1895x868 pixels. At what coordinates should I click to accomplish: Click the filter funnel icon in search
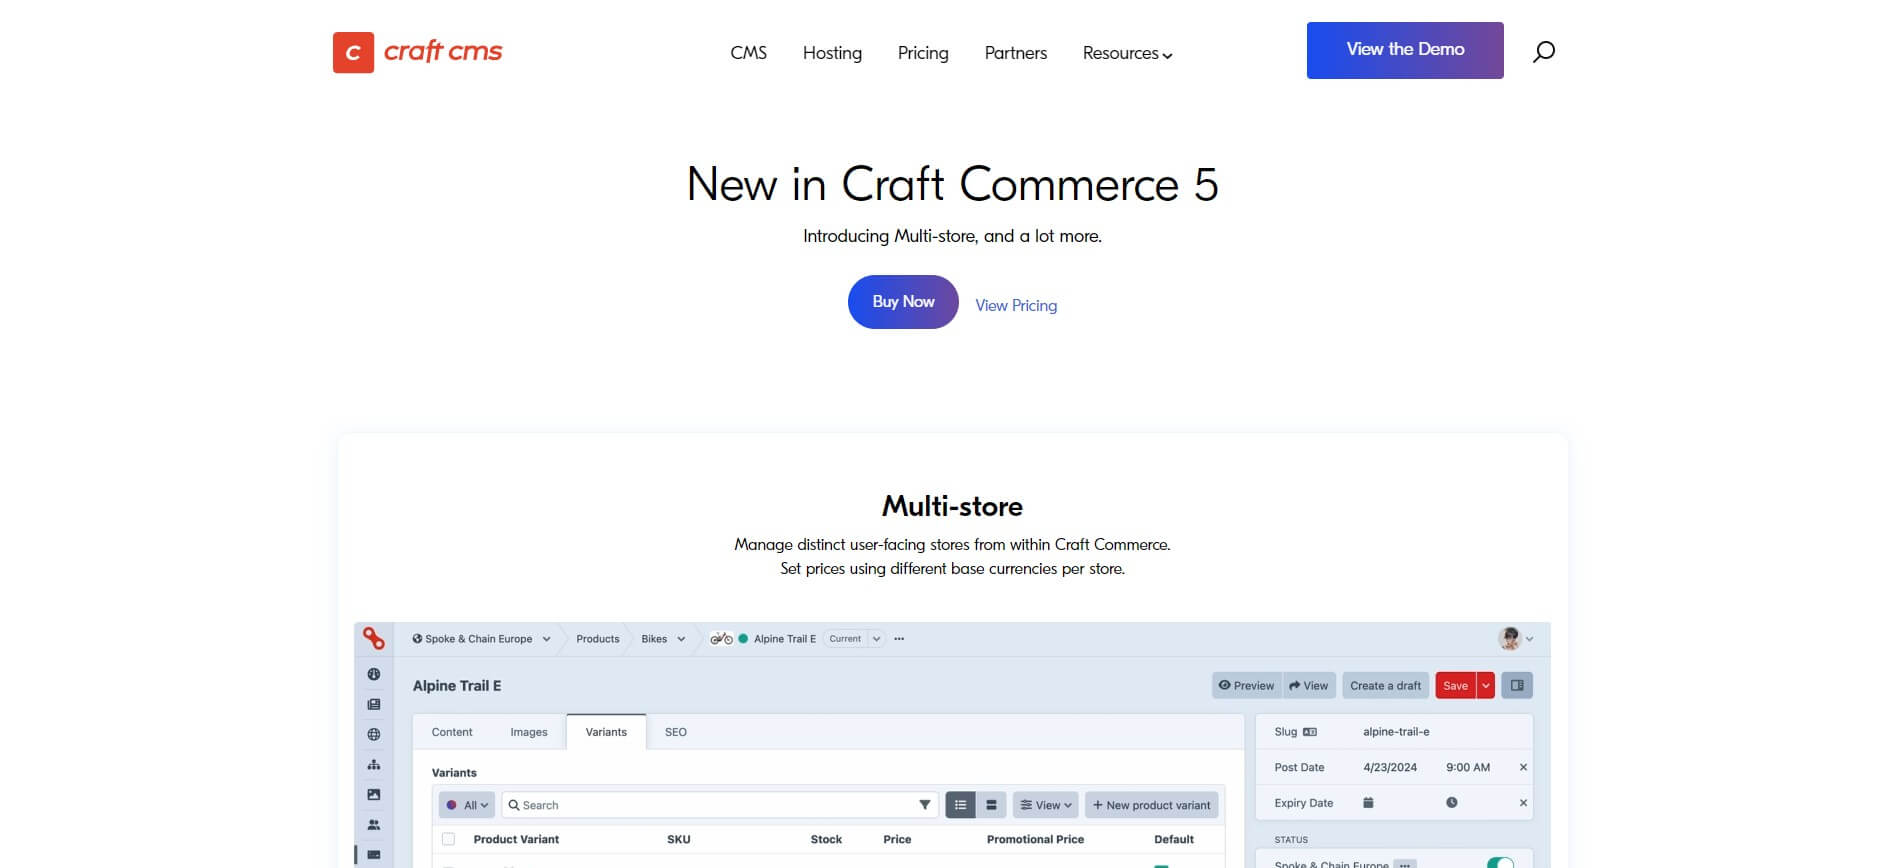(924, 805)
